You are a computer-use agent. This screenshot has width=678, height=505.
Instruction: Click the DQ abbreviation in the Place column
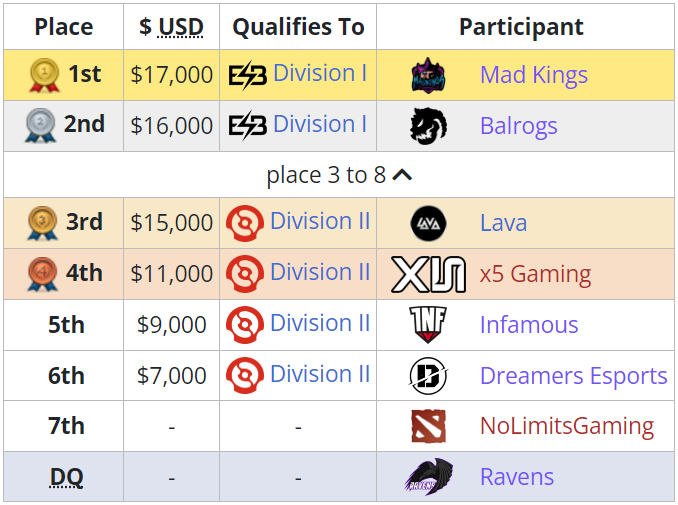tap(66, 478)
